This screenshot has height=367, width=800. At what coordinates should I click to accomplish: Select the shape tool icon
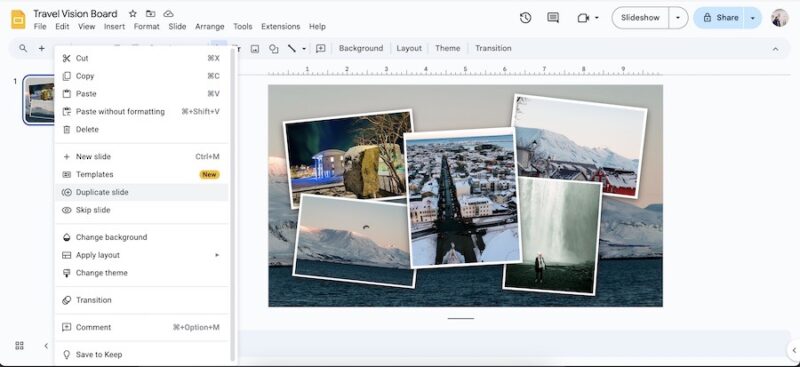tap(273, 48)
